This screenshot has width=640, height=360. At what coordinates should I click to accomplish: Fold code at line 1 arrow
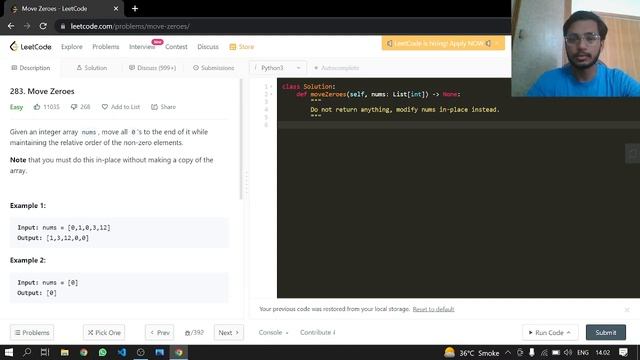pyautogui.click(x=271, y=87)
